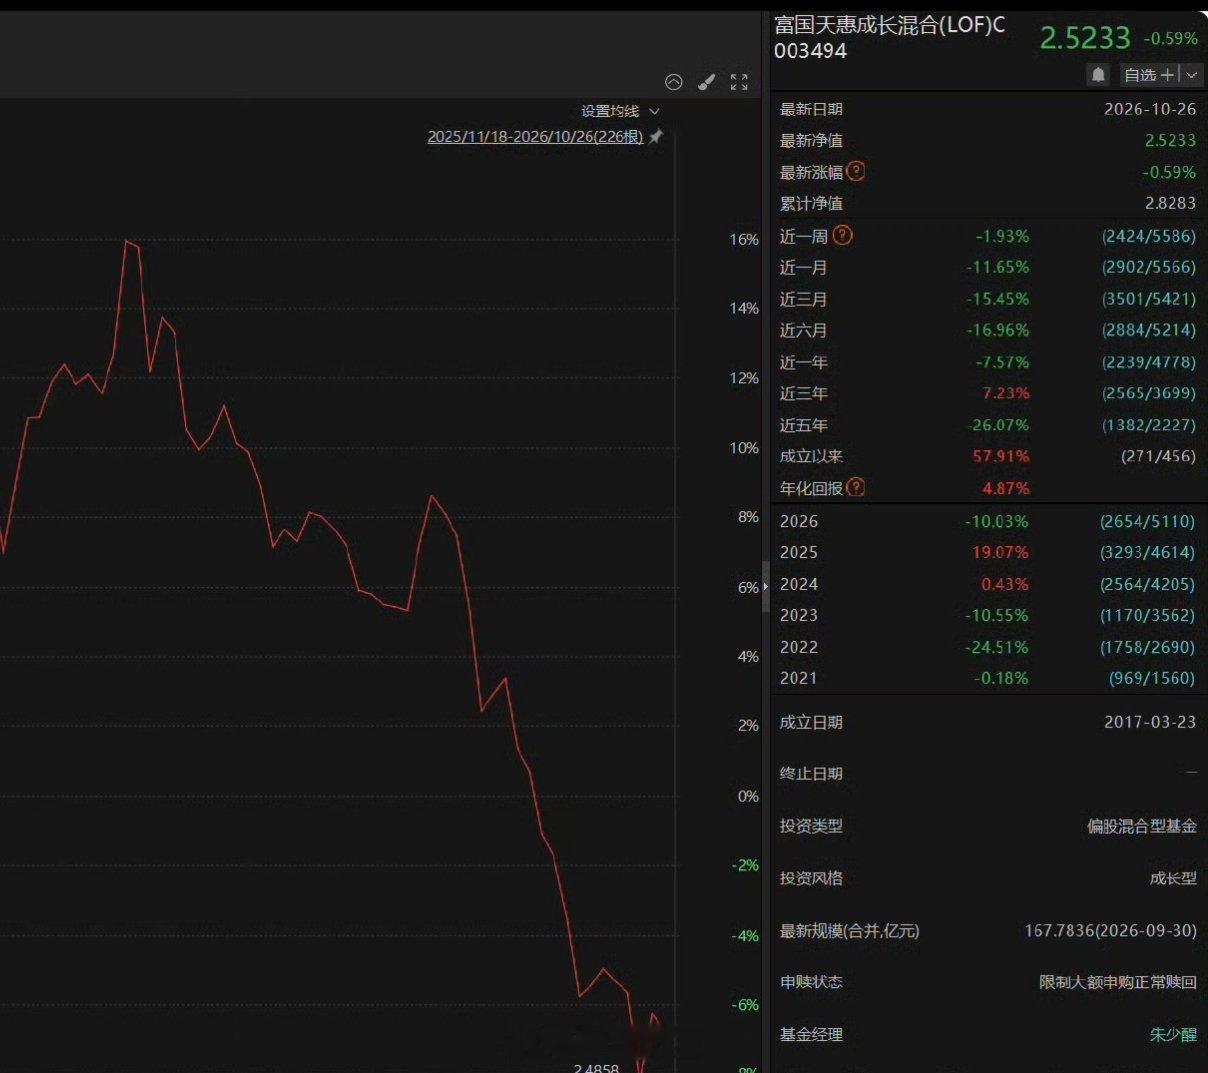Click the 申赎状态 value 限制大额申购正常赎回

click(x=1118, y=982)
